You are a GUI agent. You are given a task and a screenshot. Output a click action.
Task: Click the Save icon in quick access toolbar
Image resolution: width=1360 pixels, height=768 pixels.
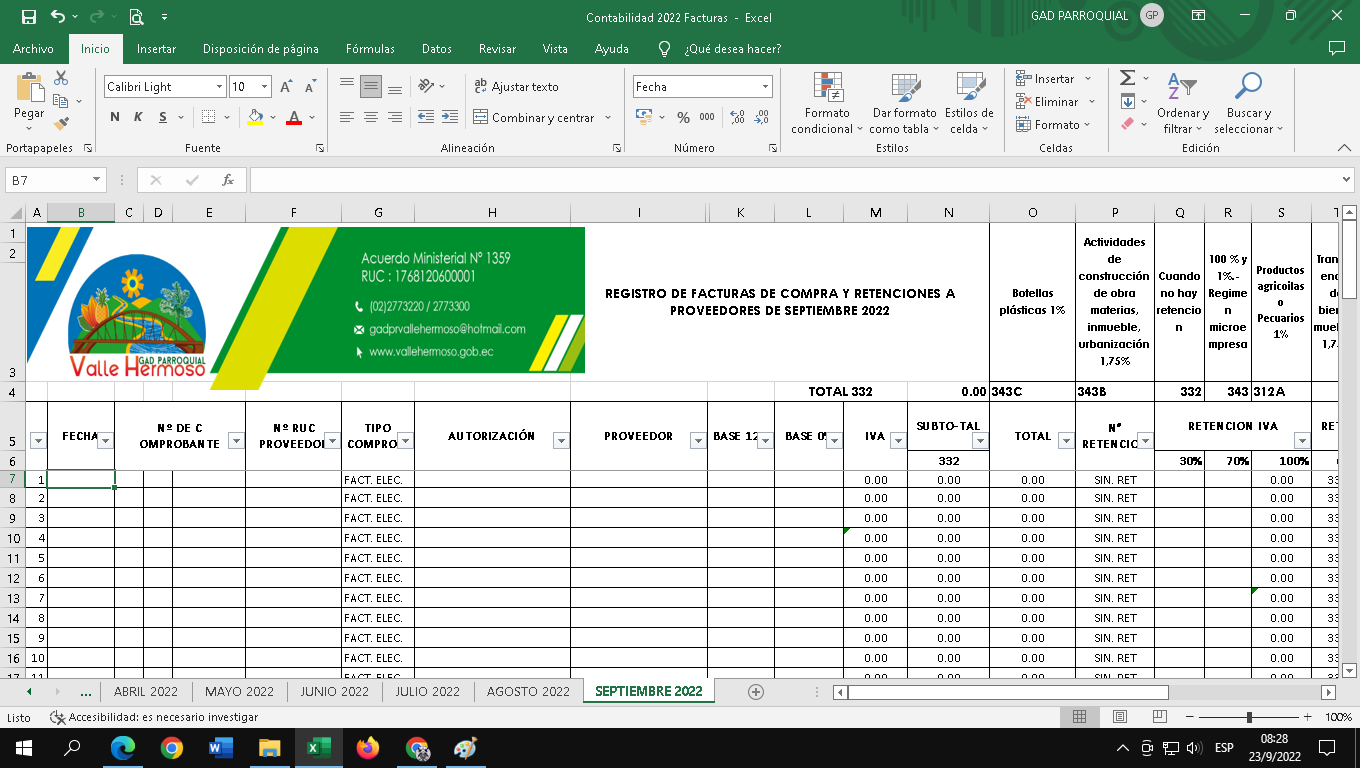(x=28, y=16)
